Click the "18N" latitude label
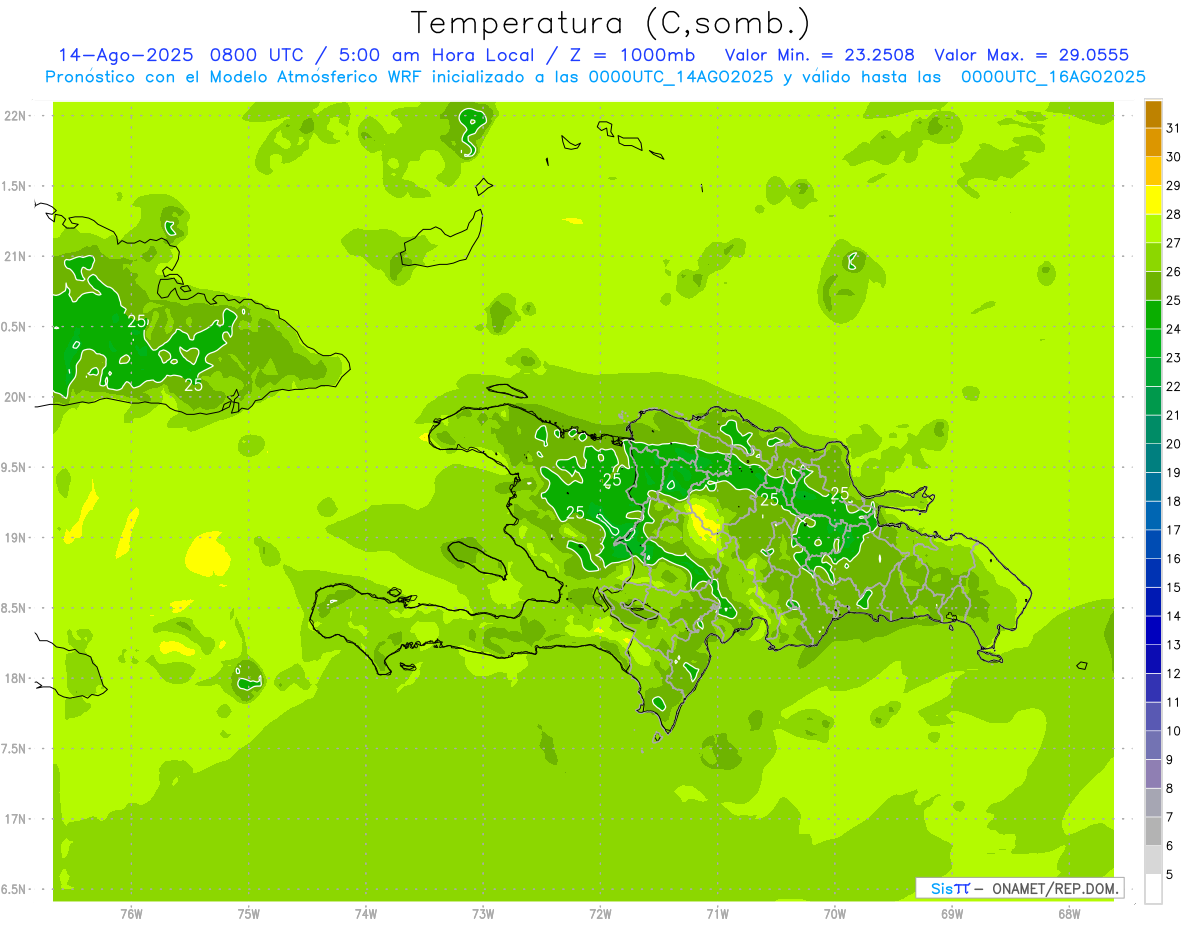 [x=15, y=678]
